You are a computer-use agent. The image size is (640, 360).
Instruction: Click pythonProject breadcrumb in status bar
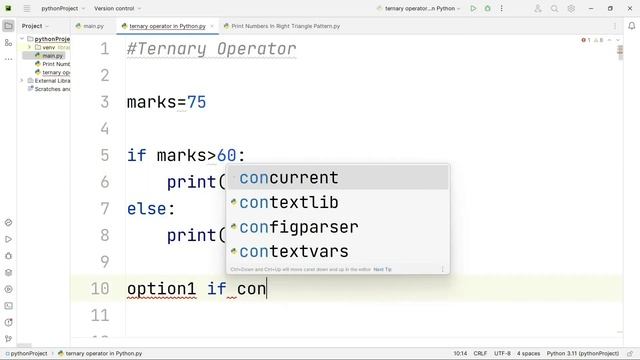[x=26, y=353]
